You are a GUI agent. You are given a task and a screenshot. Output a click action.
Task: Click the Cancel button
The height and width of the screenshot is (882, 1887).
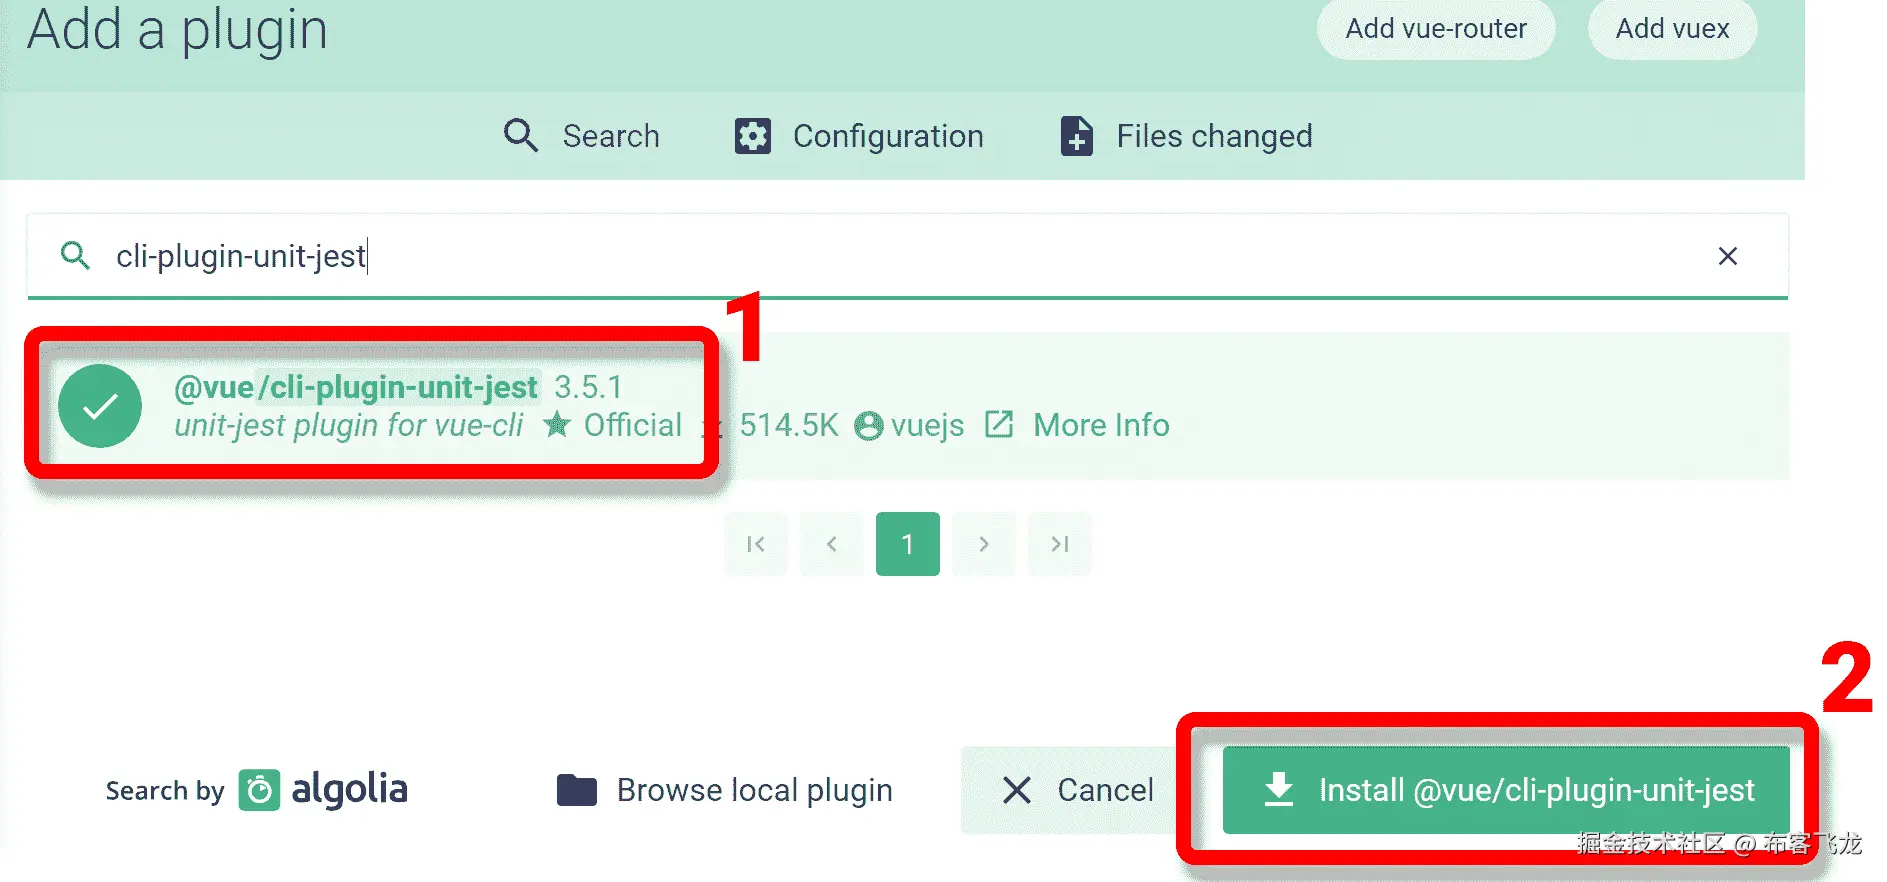point(1077,790)
